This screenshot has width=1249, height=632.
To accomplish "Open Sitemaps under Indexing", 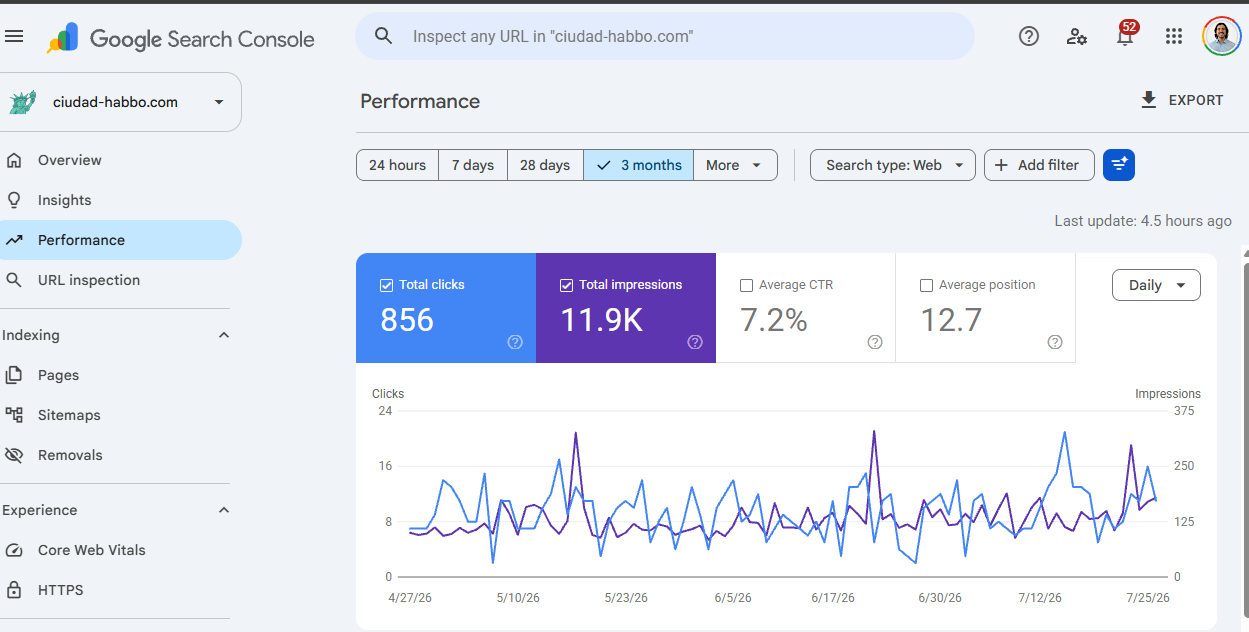I will tap(121, 415).
